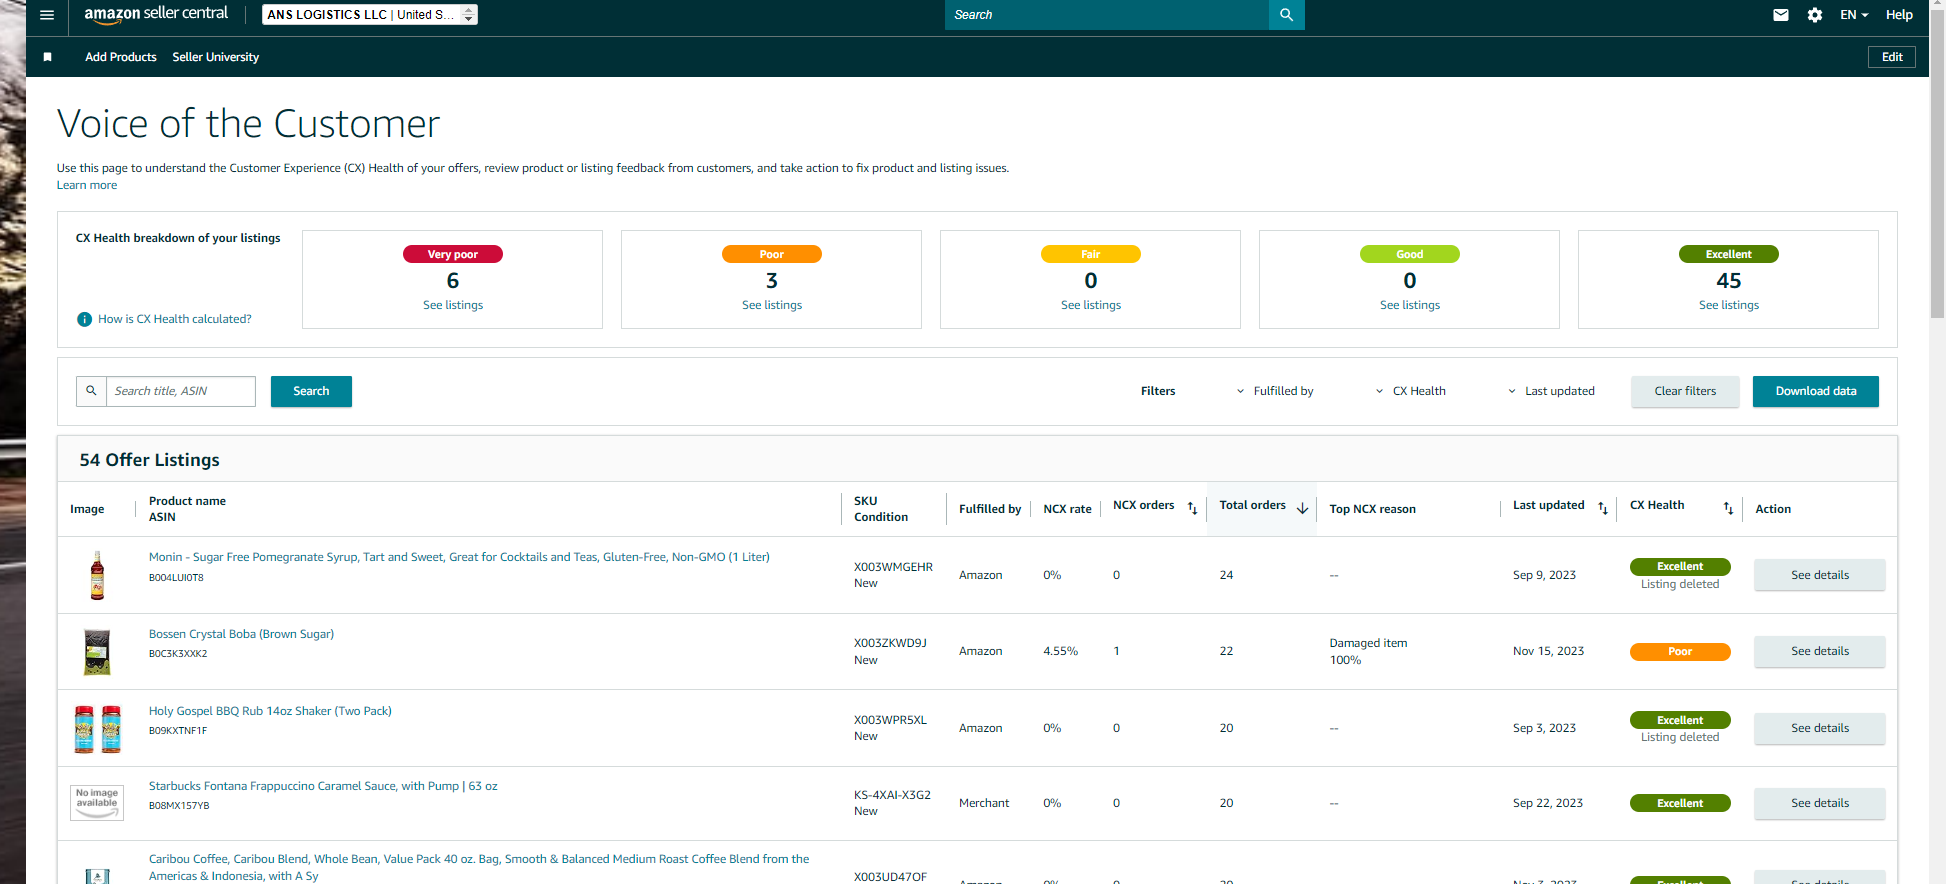Screen dimensions: 1946x884
Task: Click the magnifier icon in the ASIN search box
Action: point(91,391)
